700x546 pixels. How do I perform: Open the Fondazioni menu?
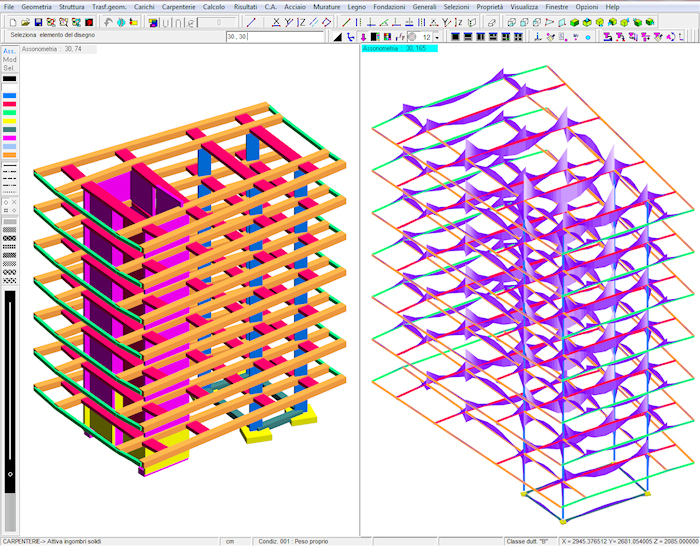(390, 6)
